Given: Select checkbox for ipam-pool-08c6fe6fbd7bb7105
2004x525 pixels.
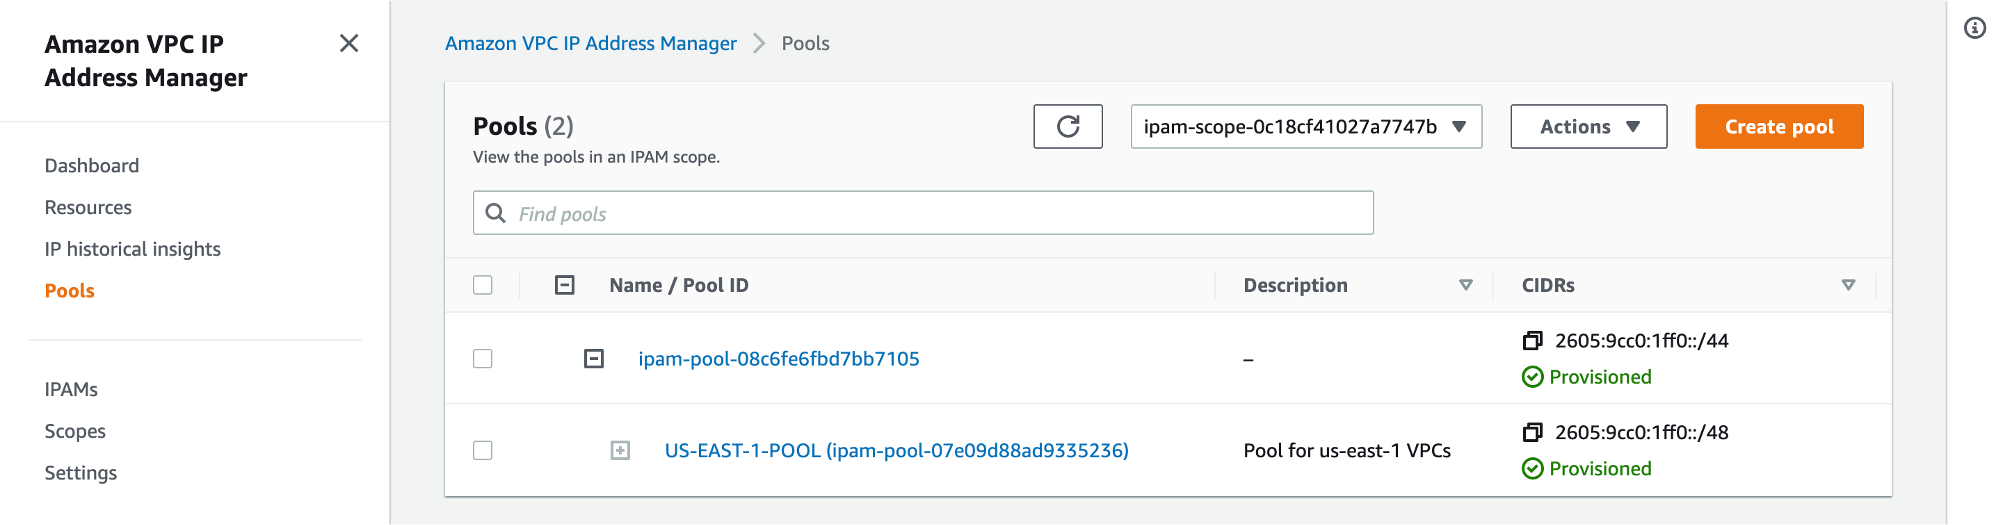Looking at the screenshot, I should pyautogui.click(x=483, y=359).
